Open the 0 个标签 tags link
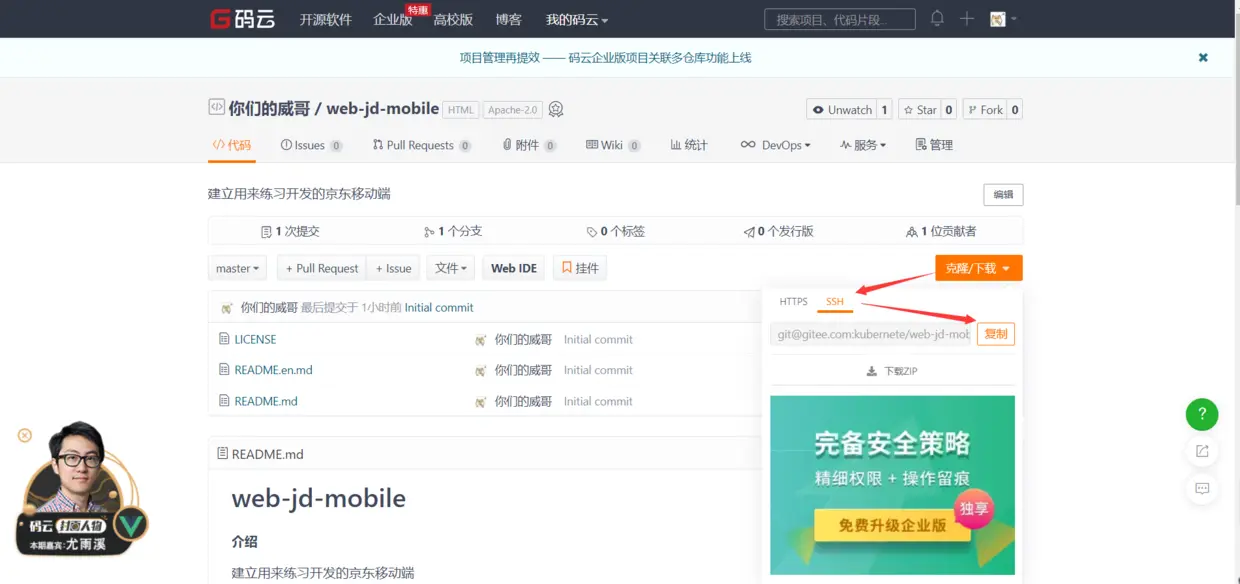Screen dimensions: 1240x584 point(615,231)
